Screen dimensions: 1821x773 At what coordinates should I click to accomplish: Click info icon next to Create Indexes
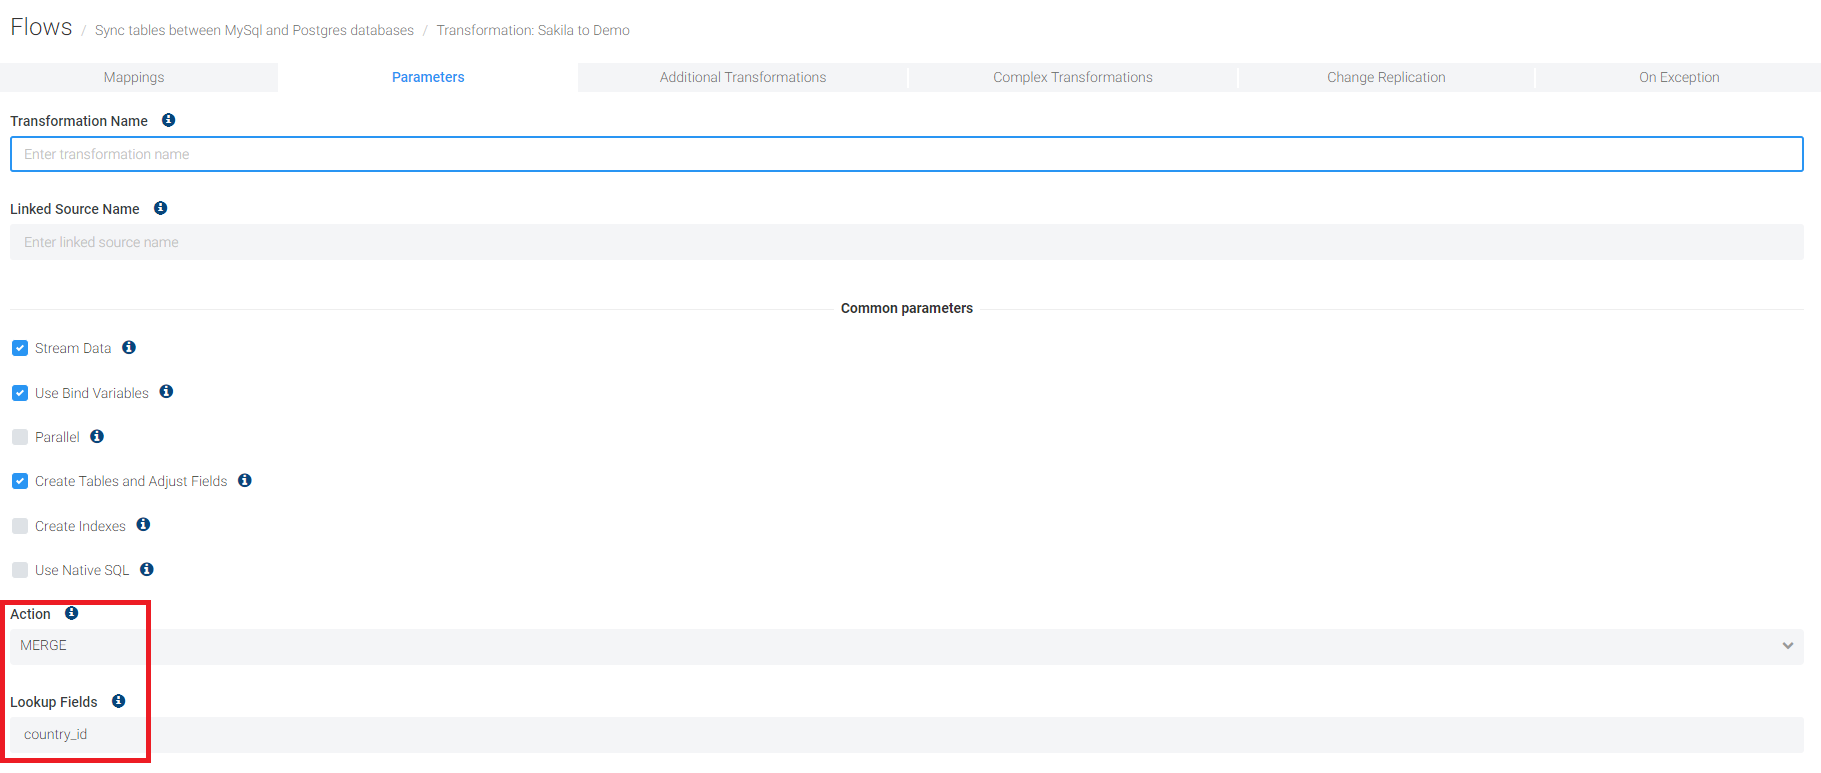click(x=143, y=525)
